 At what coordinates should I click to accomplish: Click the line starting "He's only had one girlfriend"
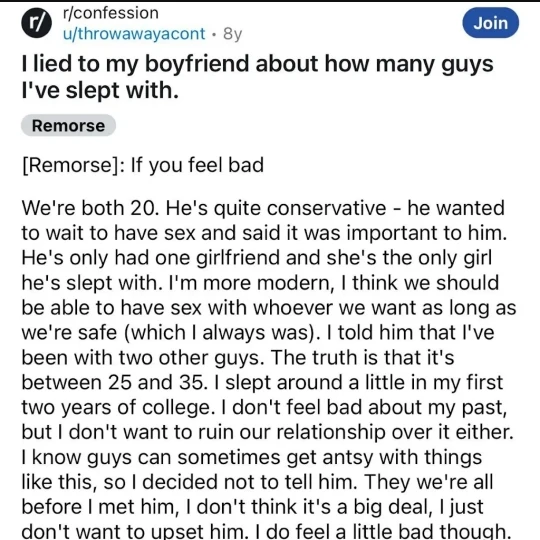pos(257,258)
